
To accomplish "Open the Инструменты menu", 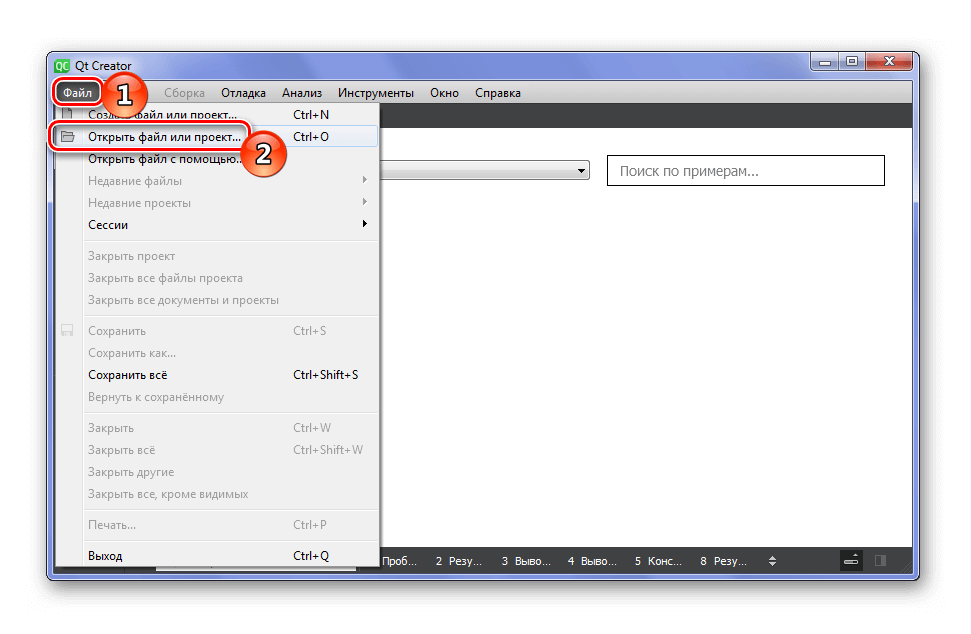I will (375, 93).
